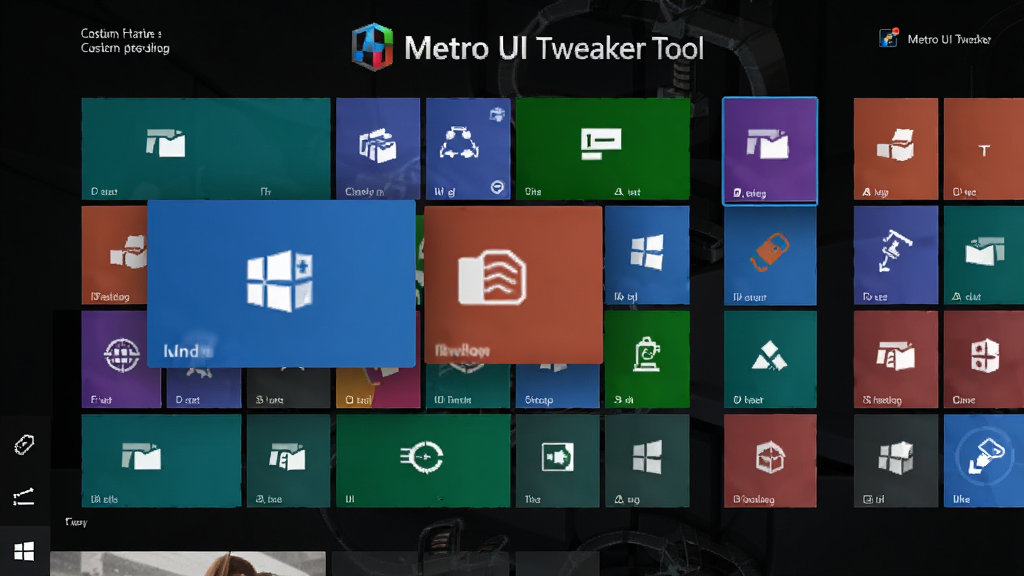Open the dark gray tile beneath the big Windows tile

pyautogui.click(x=288, y=388)
